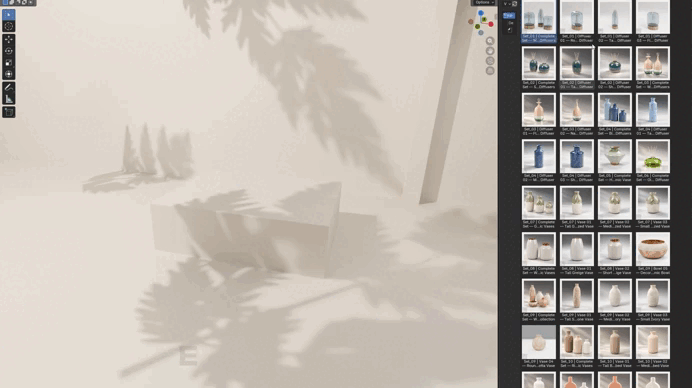The image size is (692, 388).
Task: Select Set_03 Diffuser 02 narrow pink thumbnail
Action: coord(576,114)
